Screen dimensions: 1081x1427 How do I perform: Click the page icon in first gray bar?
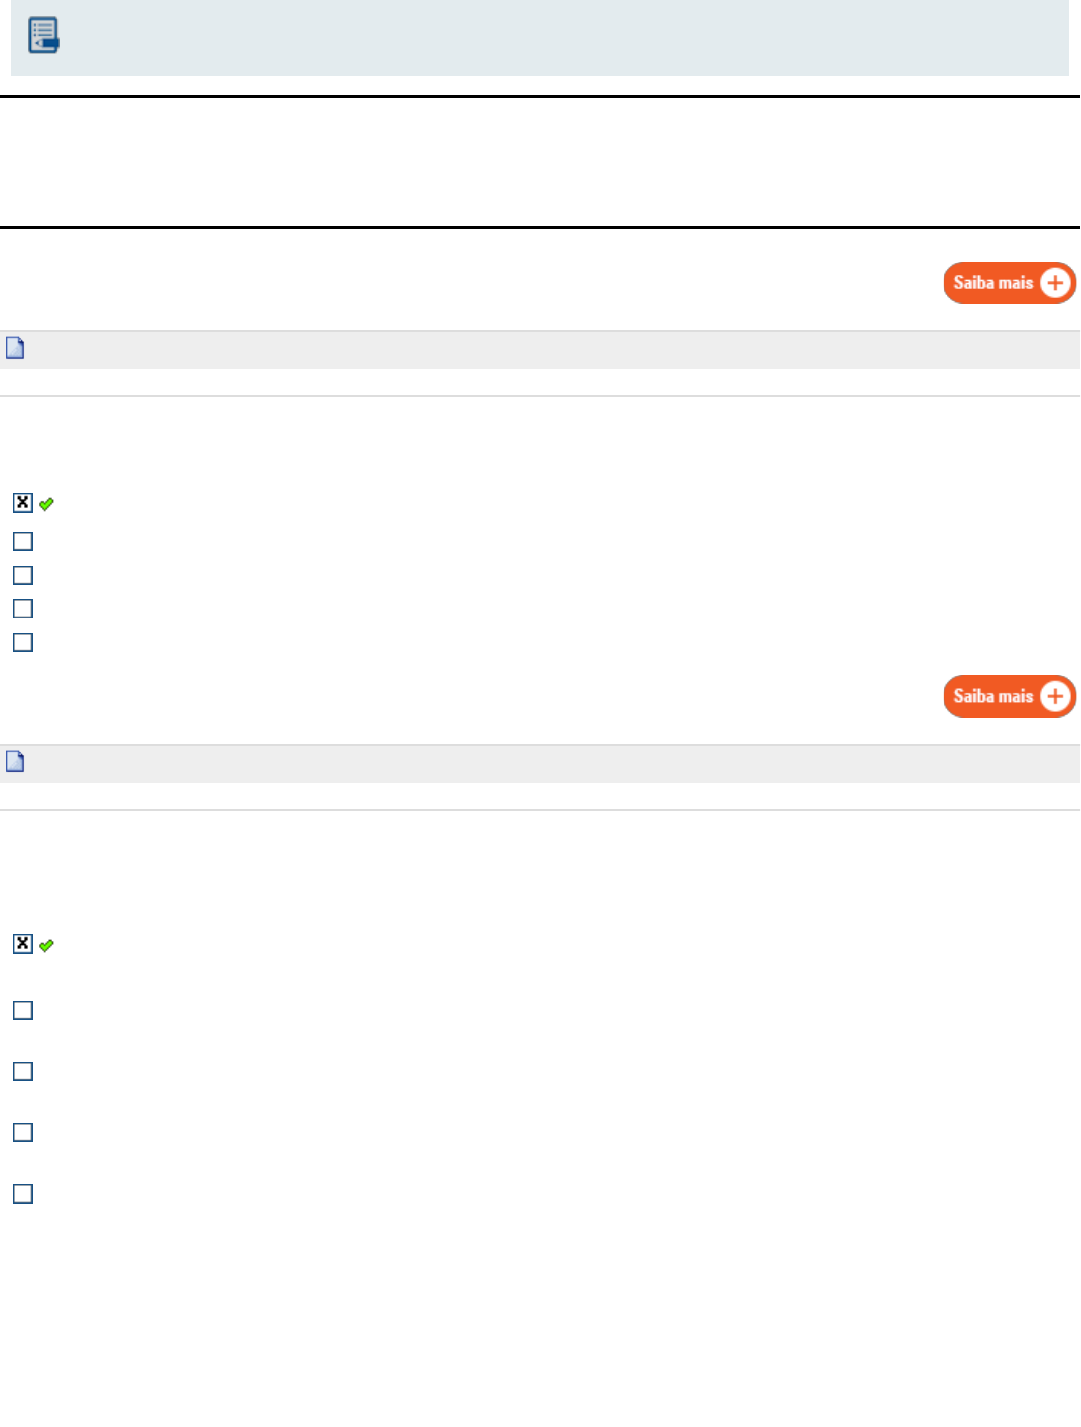[x=15, y=348]
